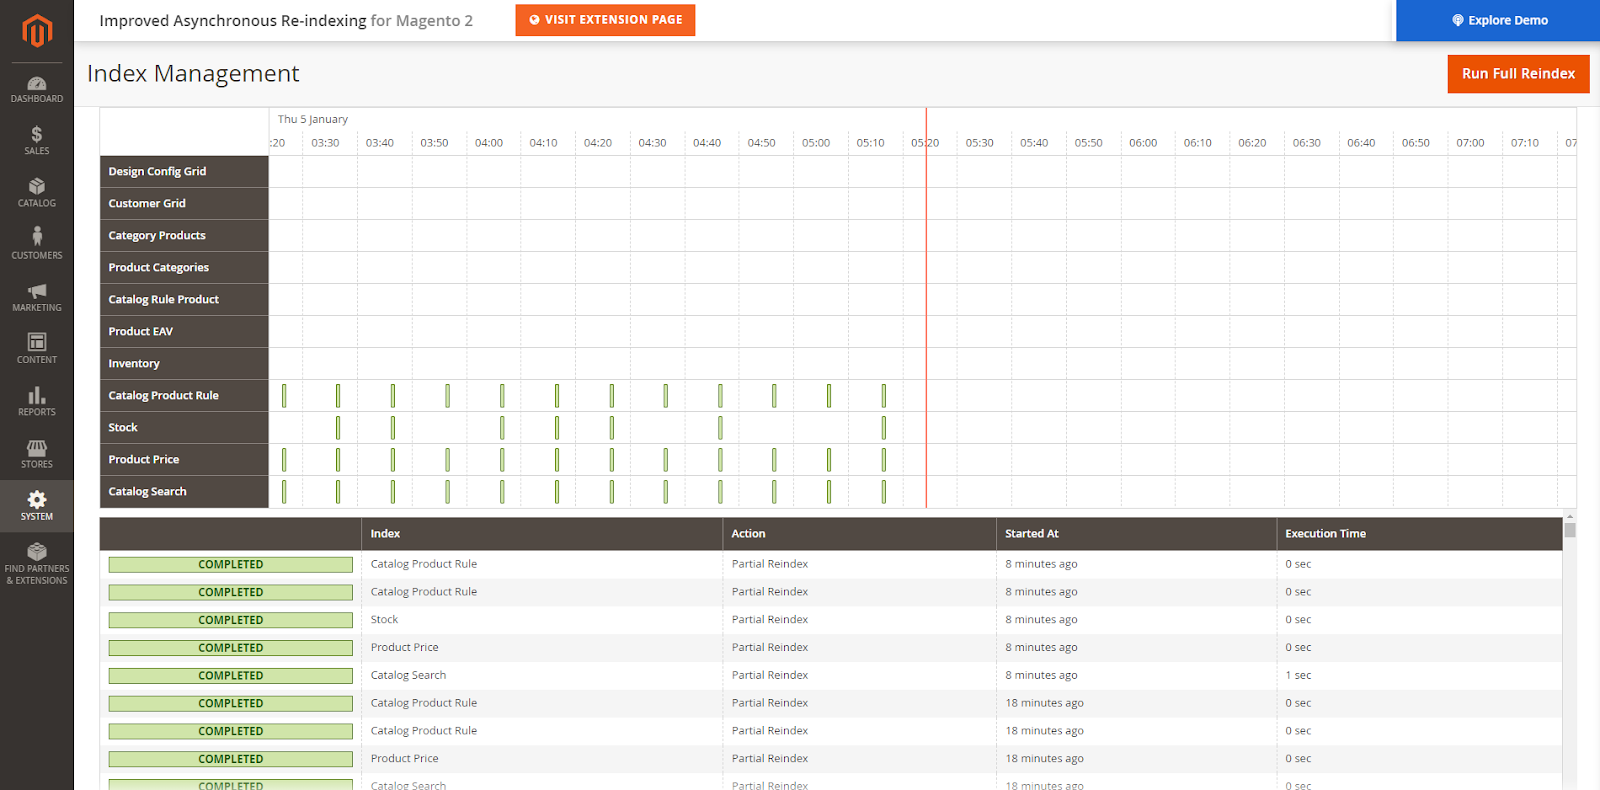Select the Product EAV timeline row label
Viewport: 1600px width, 790px height.
pyautogui.click(x=184, y=332)
